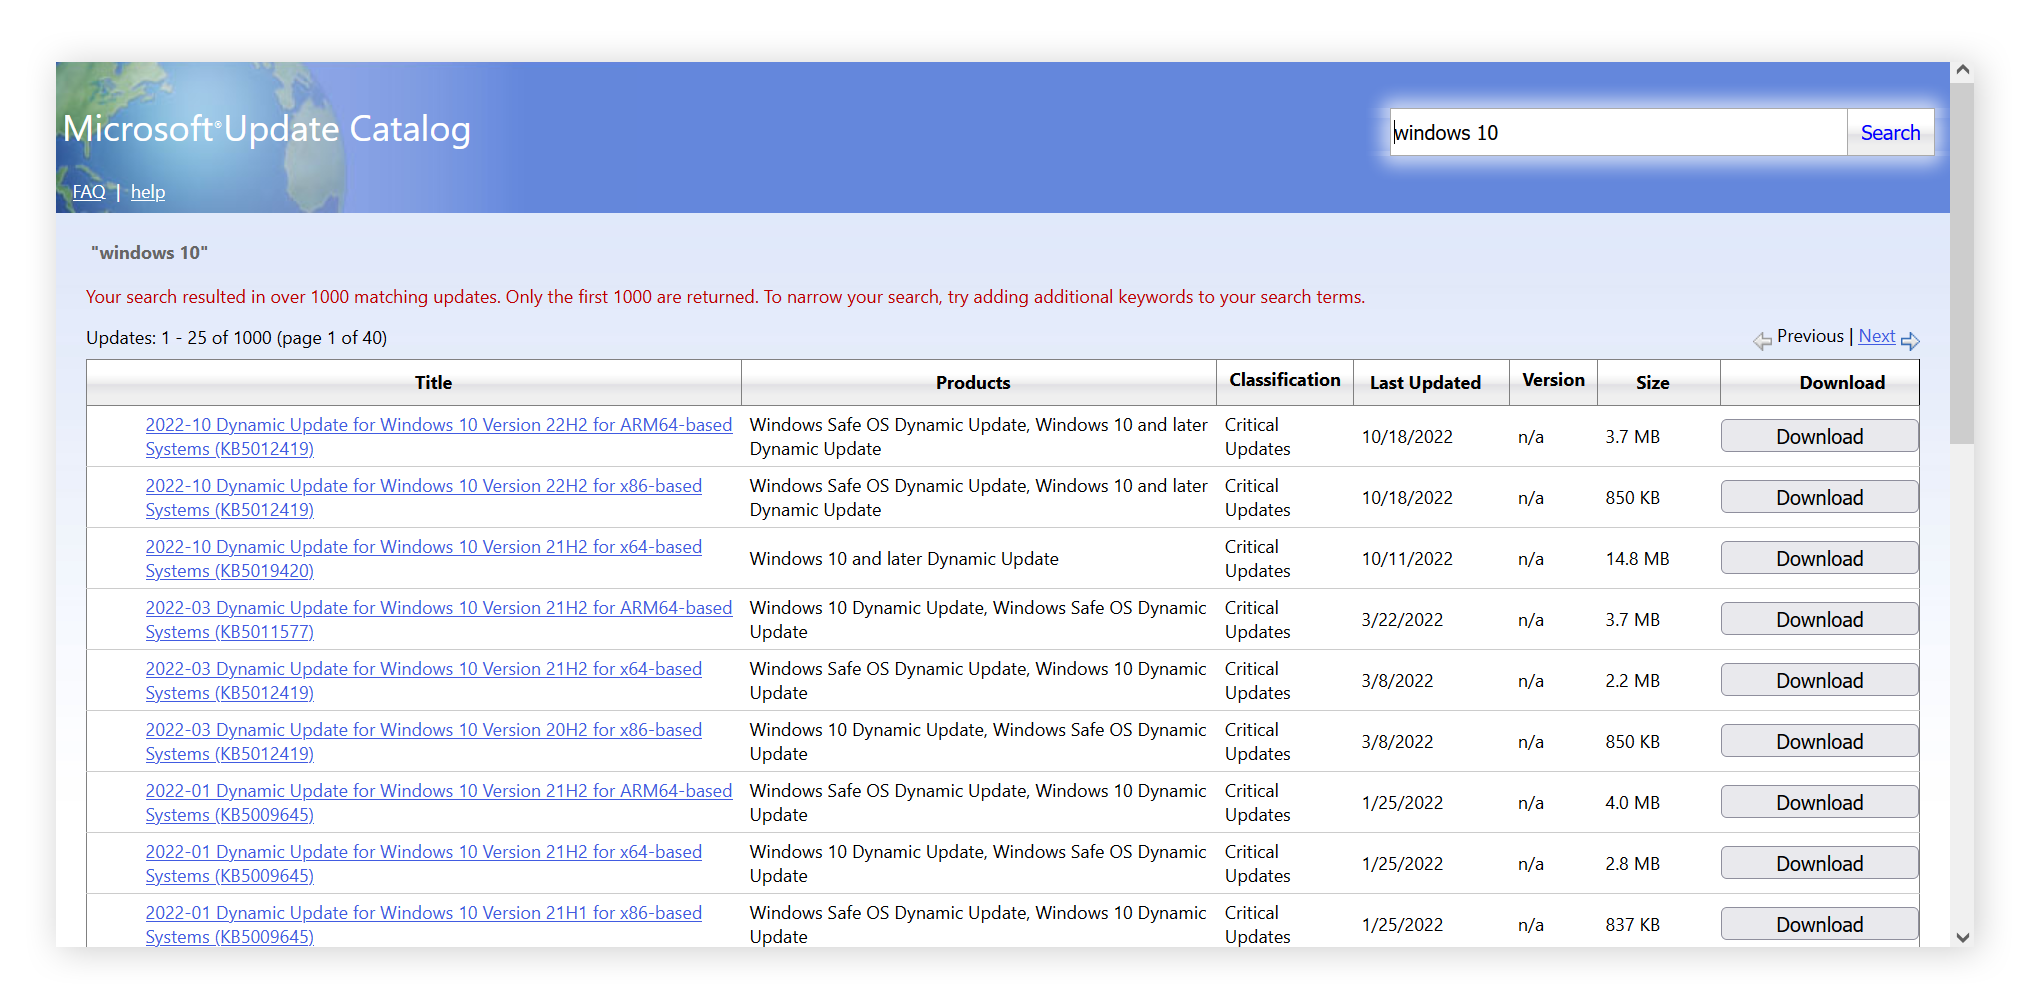Open the help link
Image resolution: width=2030 pixels, height=1008 pixels.
148,192
